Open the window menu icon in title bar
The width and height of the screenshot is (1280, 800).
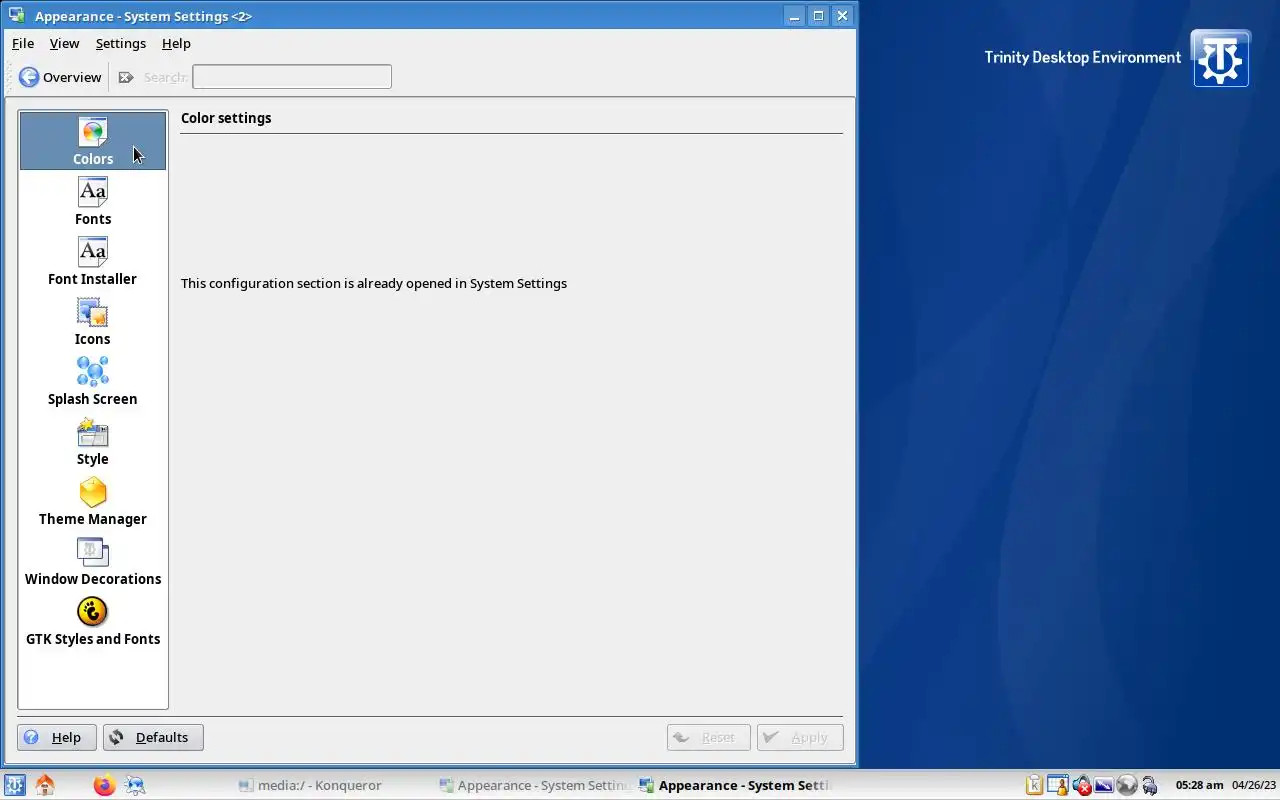pyautogui.click(x=16, y=16)
